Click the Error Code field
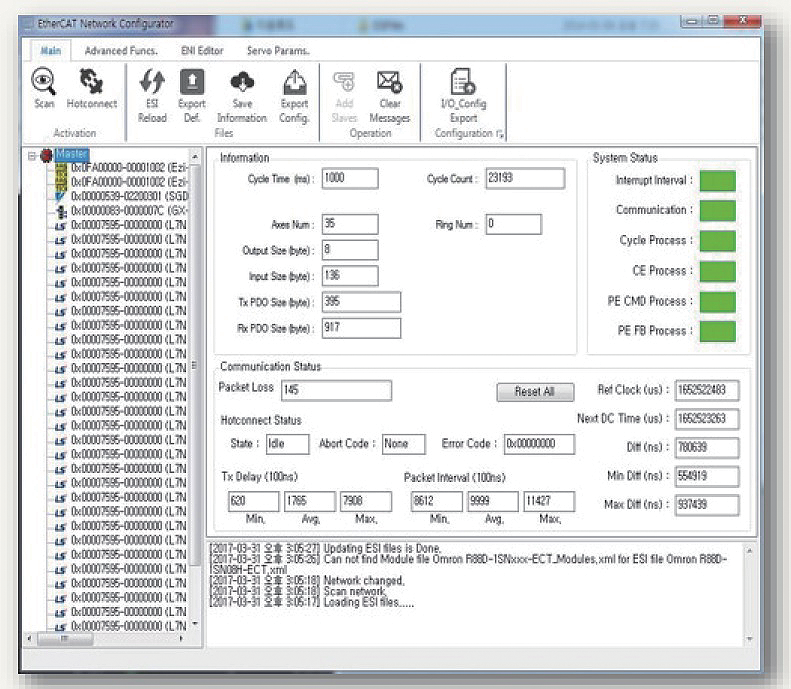Viewport: 791px width, 689px height. tap(539, 444)
